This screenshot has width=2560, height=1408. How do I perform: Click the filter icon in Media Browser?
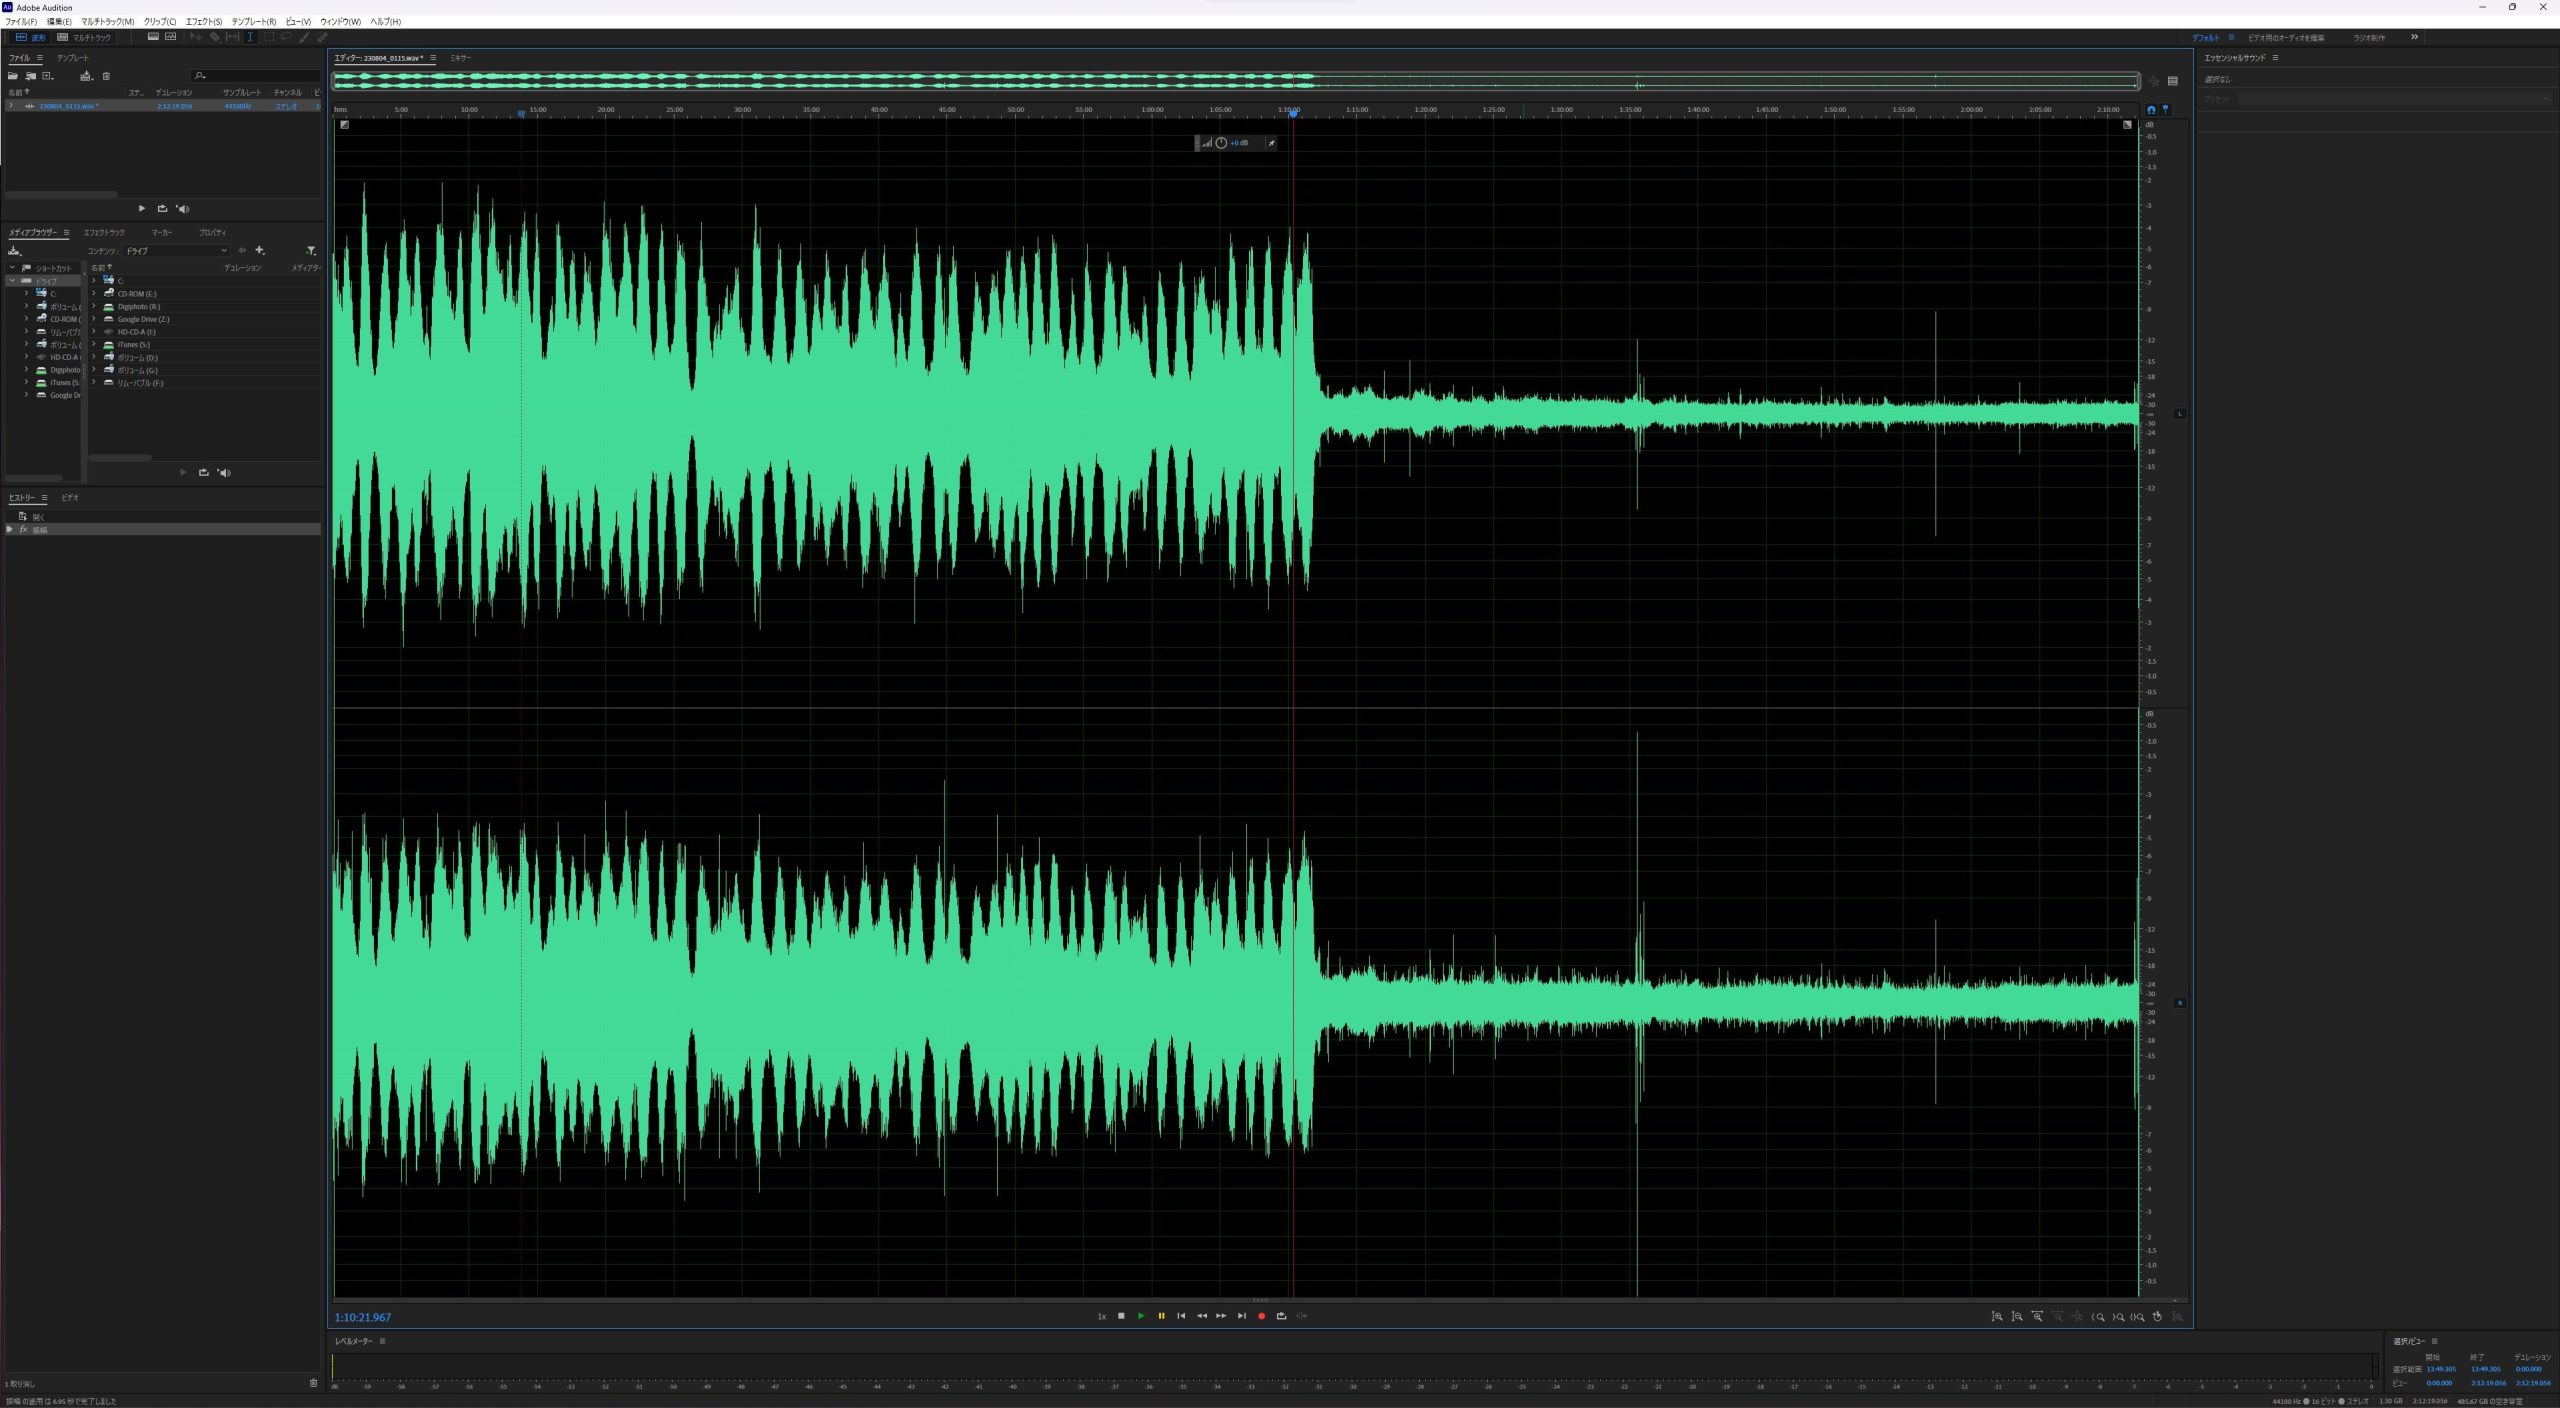[311, 251]
